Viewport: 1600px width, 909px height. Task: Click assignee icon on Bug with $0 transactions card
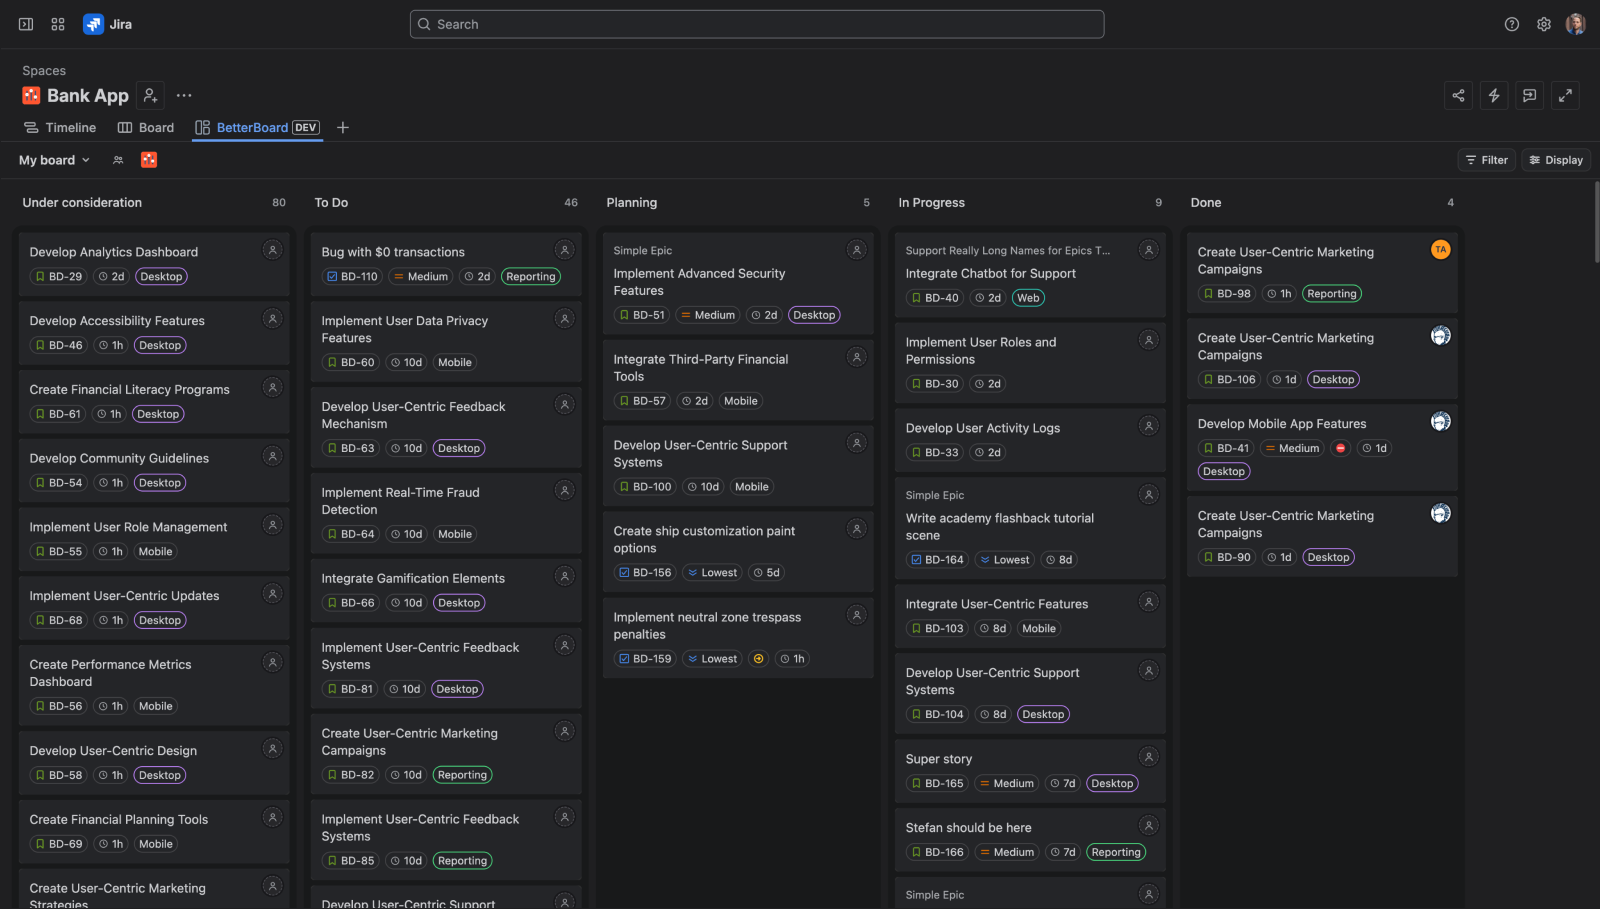[564, 250]
